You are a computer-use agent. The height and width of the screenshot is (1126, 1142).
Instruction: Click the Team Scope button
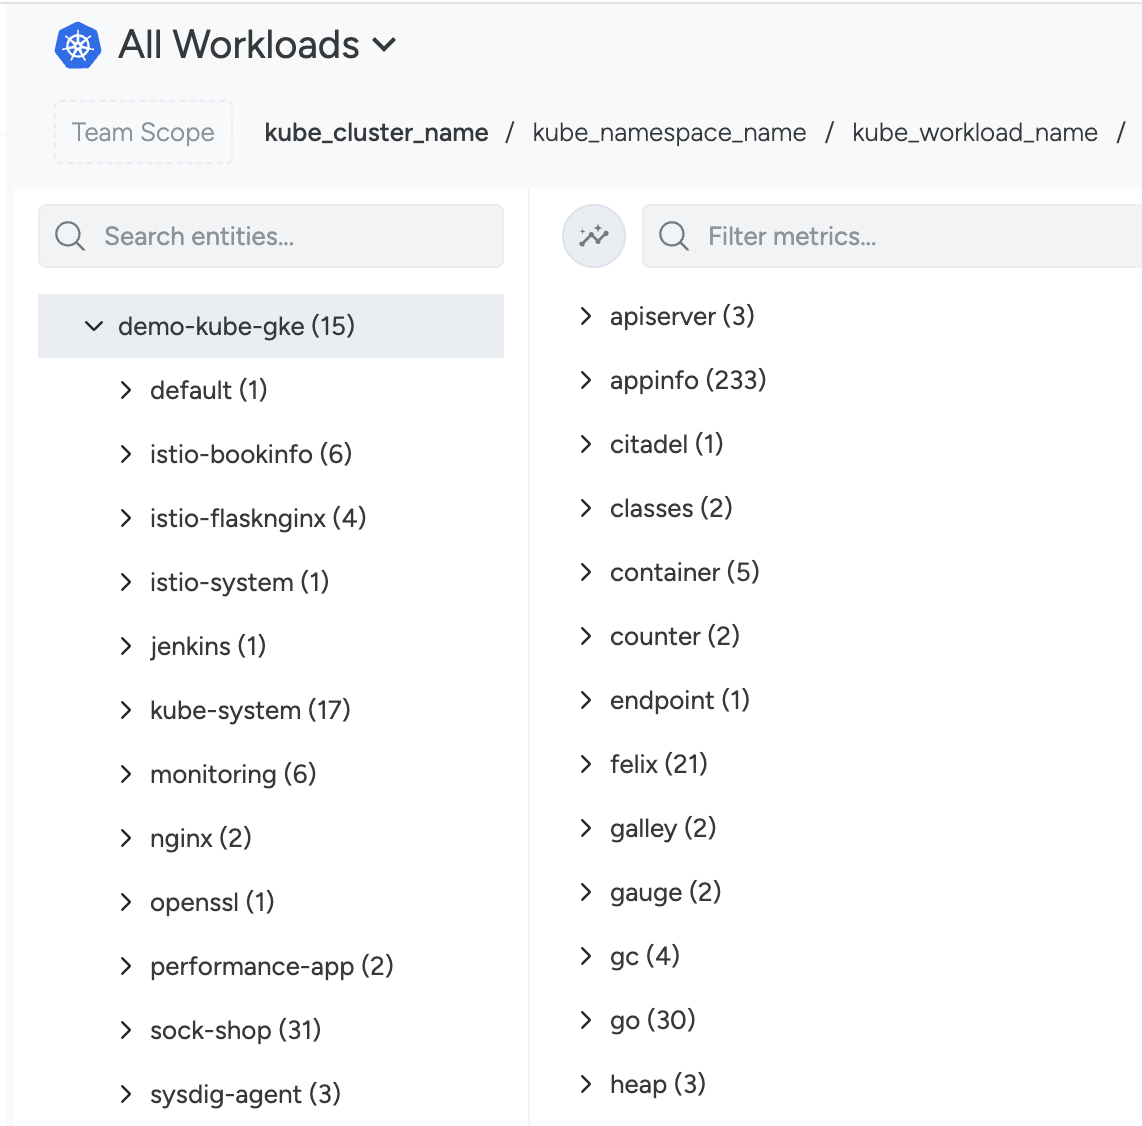(x=143, y=132)
